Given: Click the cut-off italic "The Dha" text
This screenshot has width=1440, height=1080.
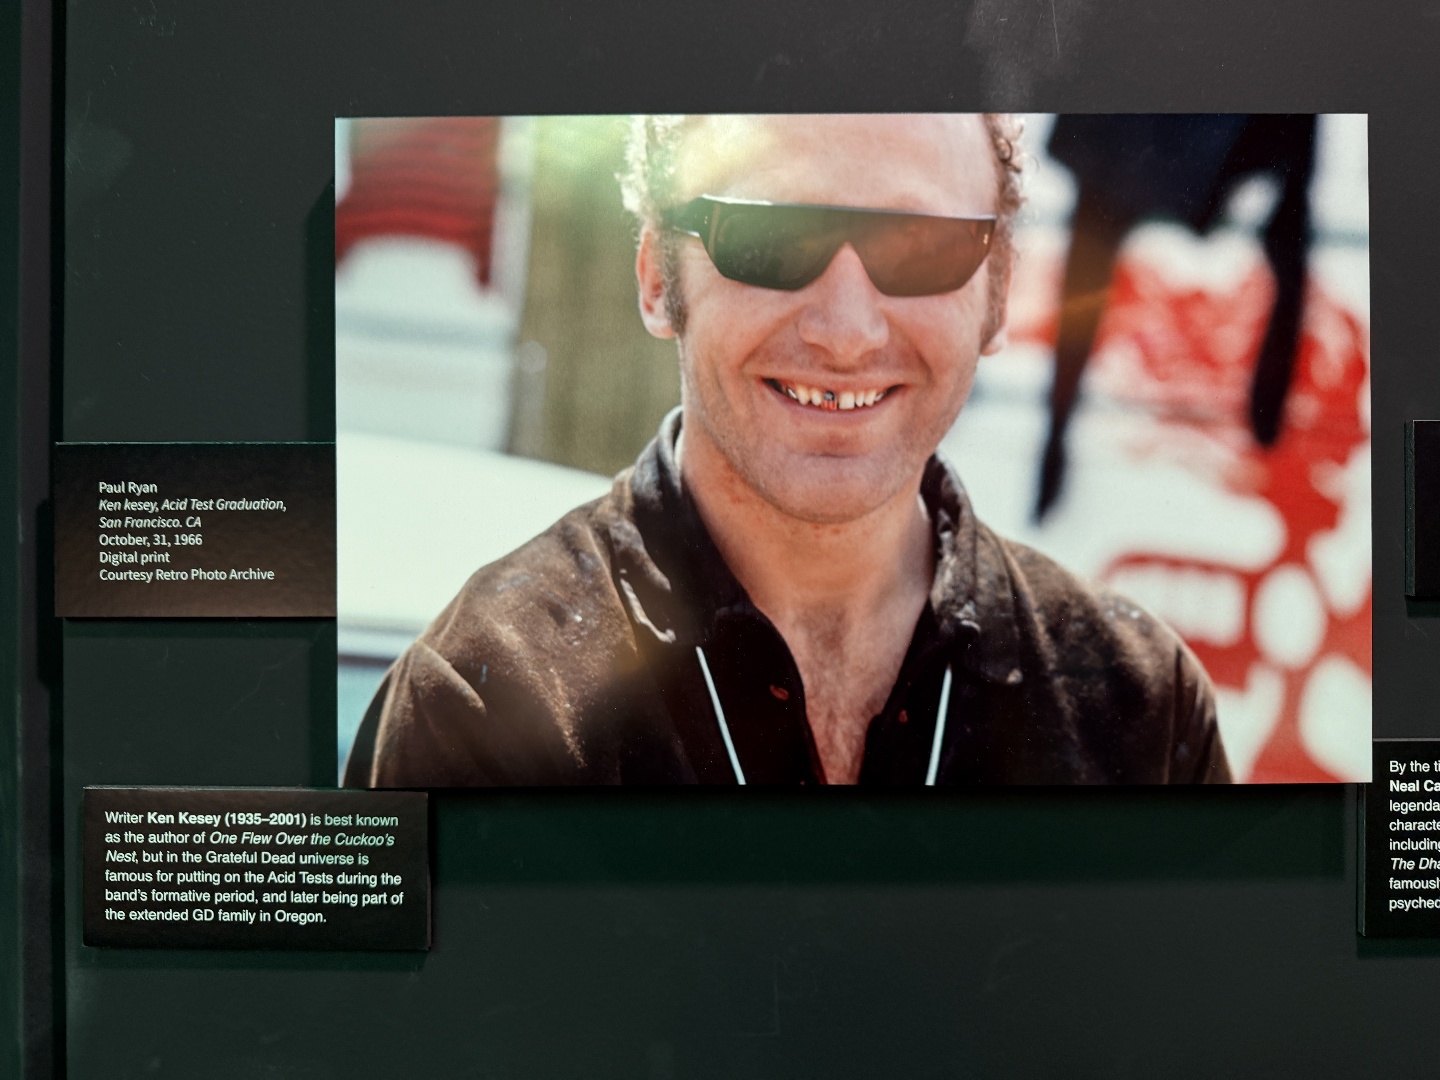Looking at the screenshot, I should pos(1414,864).
